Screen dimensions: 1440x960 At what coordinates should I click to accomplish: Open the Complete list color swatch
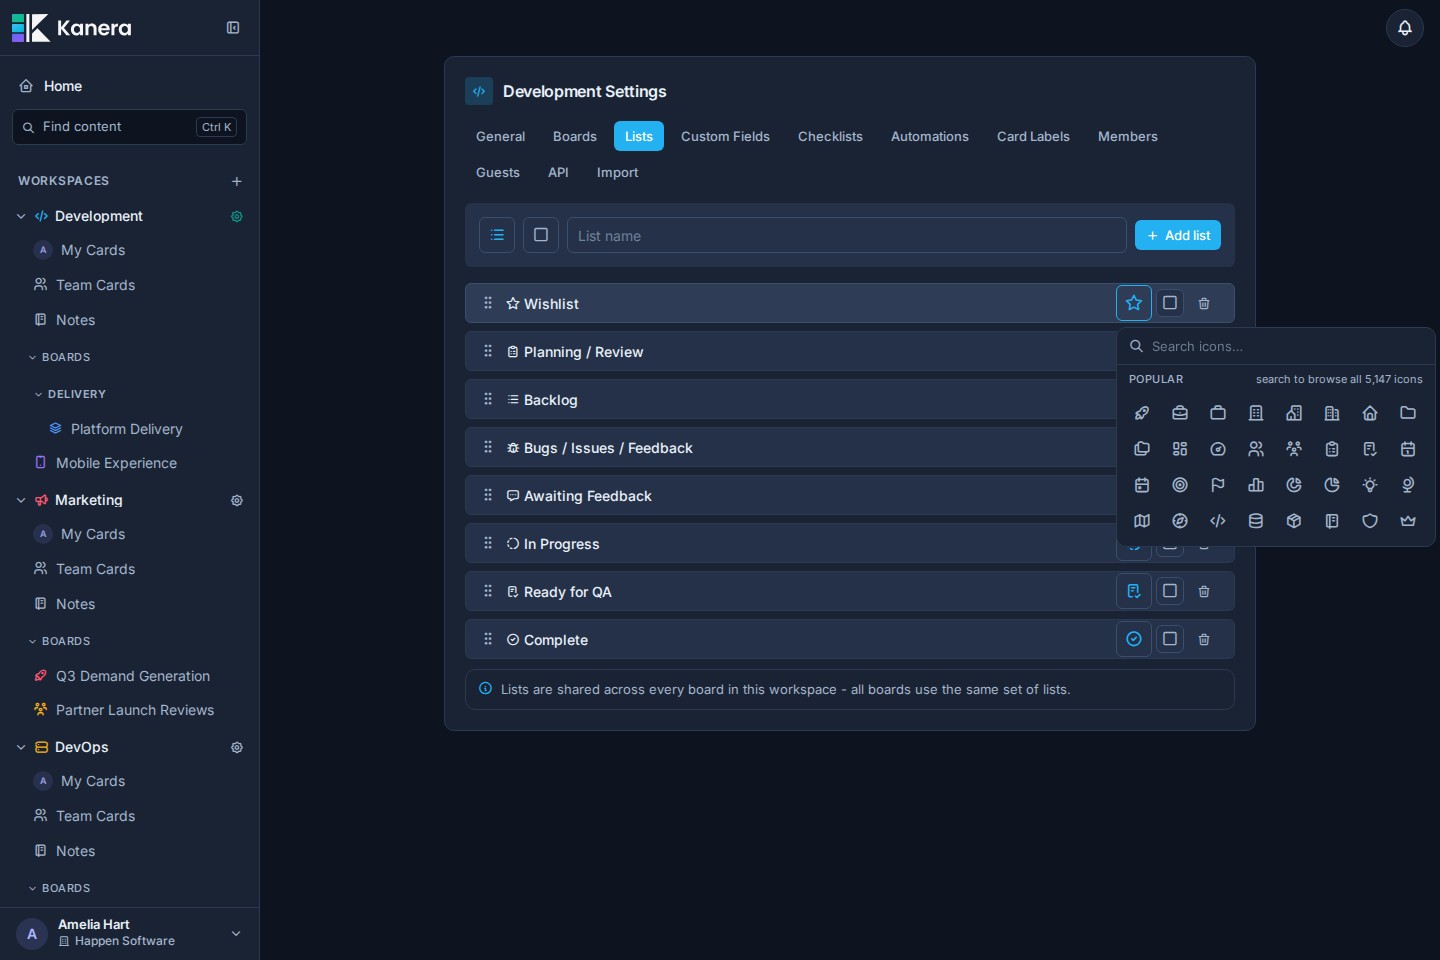pyautogui.click(x=1170, y=639)
